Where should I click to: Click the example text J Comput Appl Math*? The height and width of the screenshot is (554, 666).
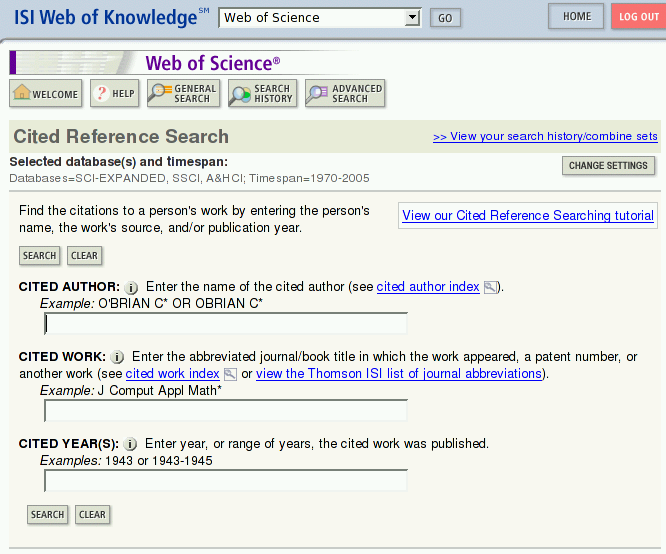point(160,390)
